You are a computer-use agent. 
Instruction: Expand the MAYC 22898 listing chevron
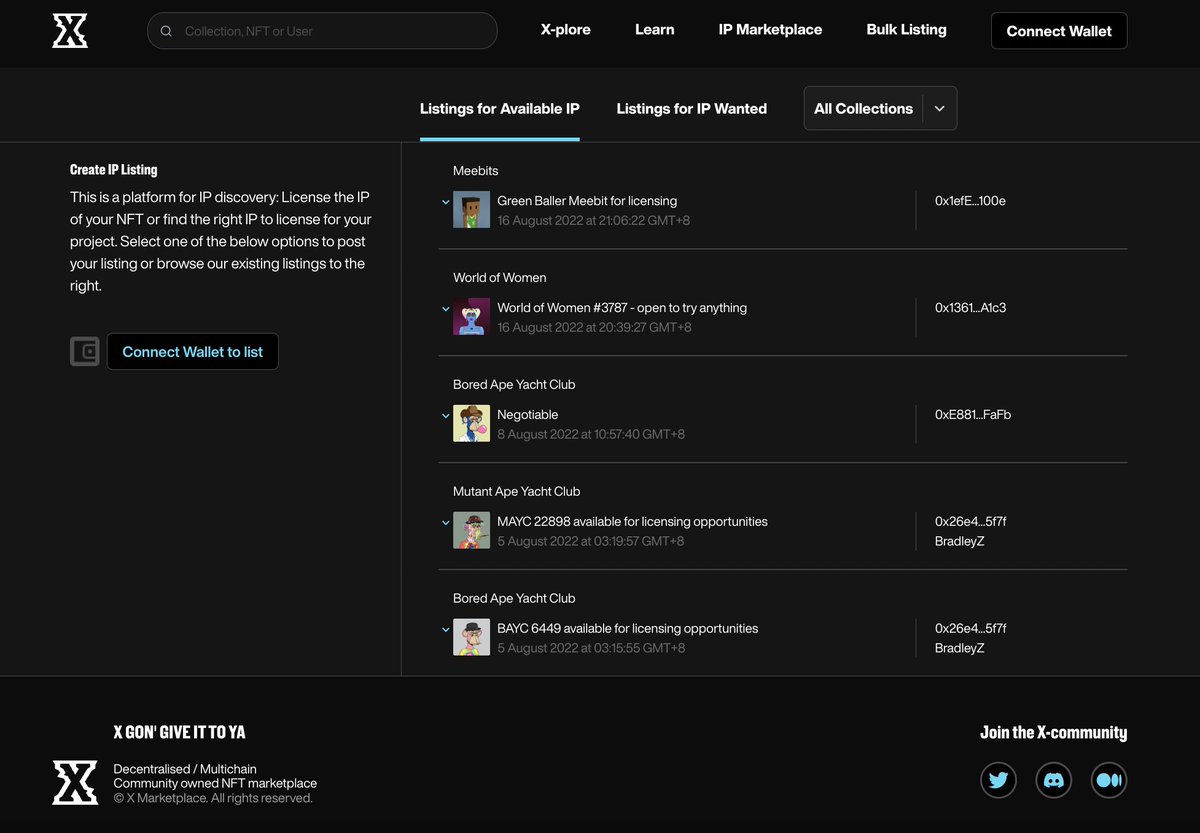[x=446, y=523]
